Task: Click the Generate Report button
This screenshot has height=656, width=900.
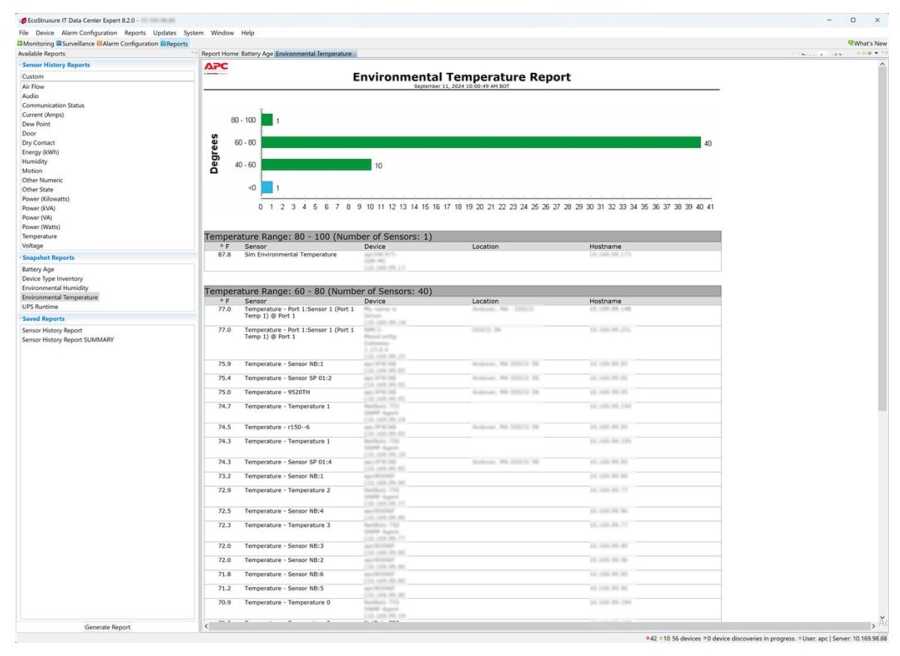Action: (107, 627)
